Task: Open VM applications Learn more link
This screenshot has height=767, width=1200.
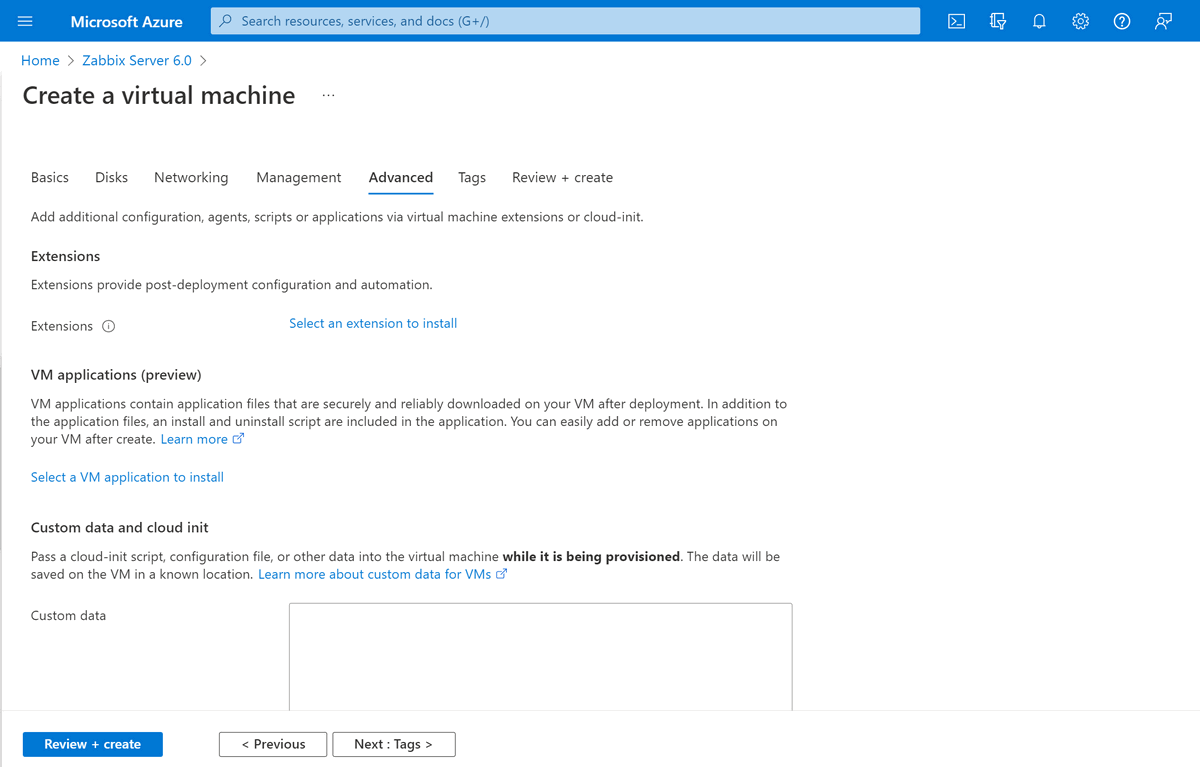Action: pyautogui.click(x=202, y=439)
